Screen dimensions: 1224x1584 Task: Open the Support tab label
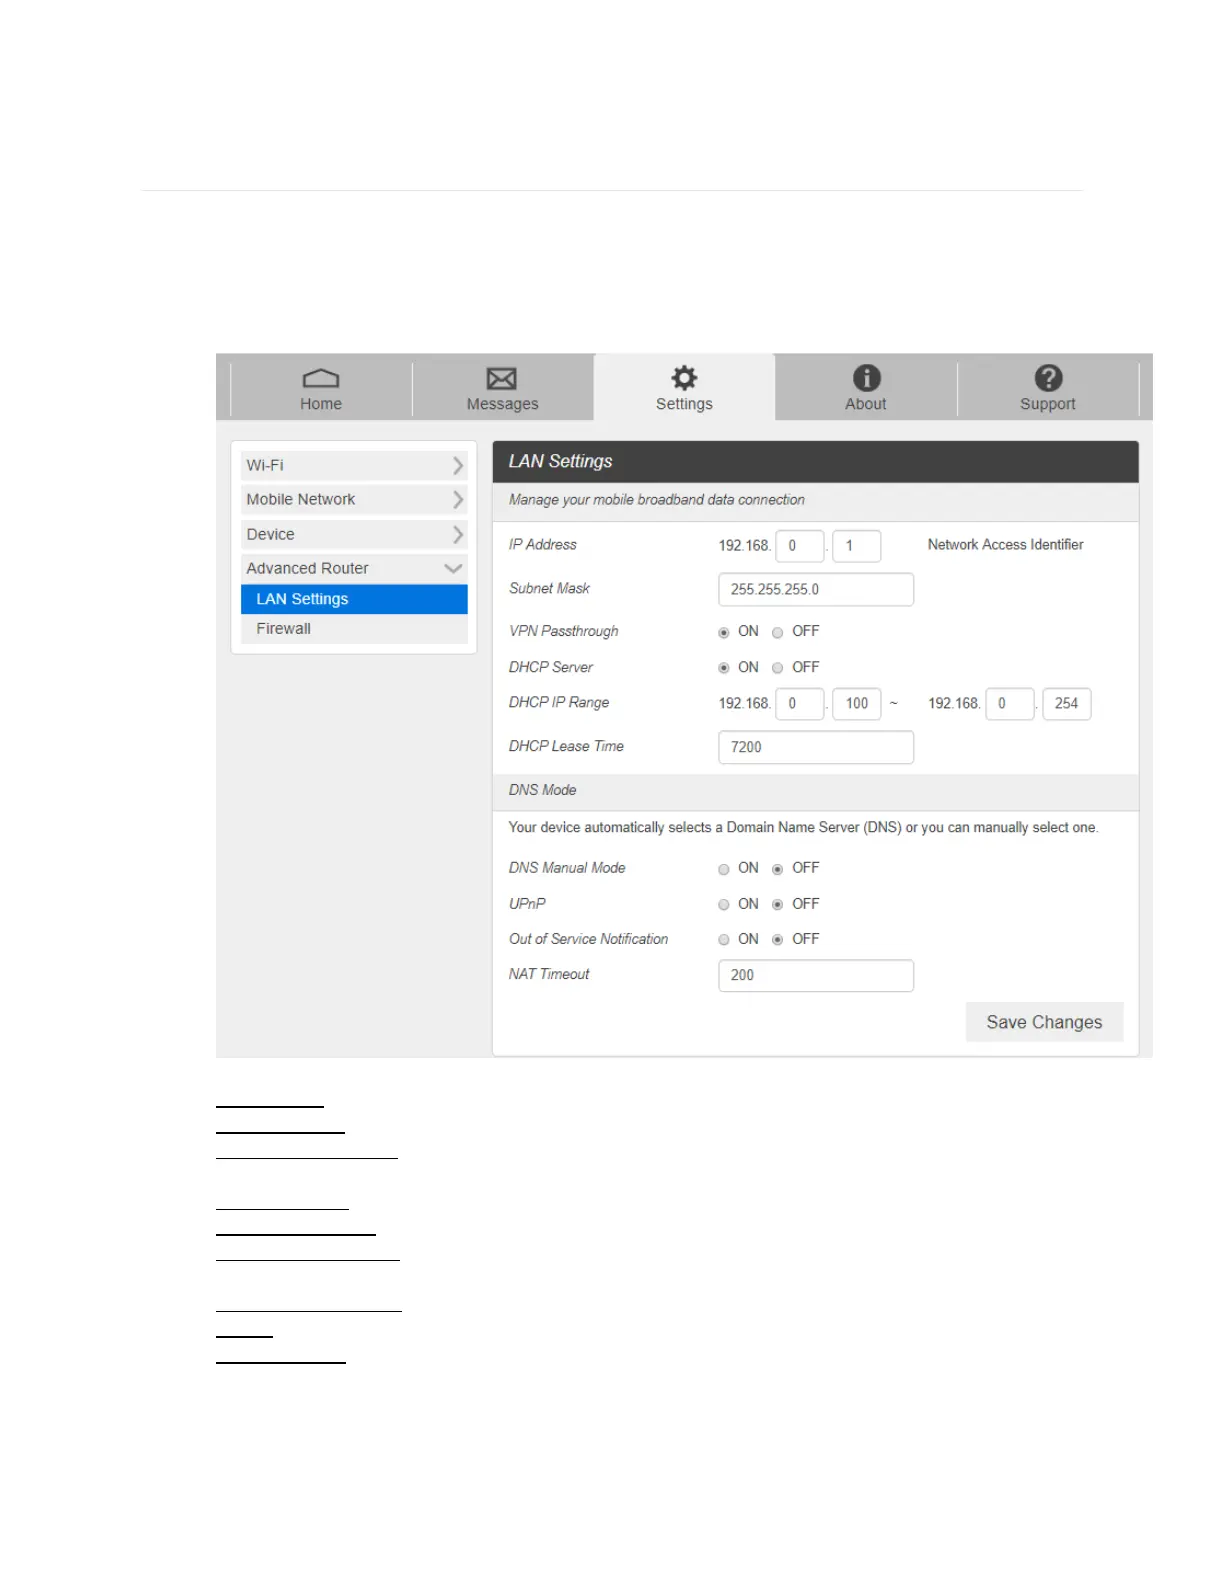pos(1048,404)
